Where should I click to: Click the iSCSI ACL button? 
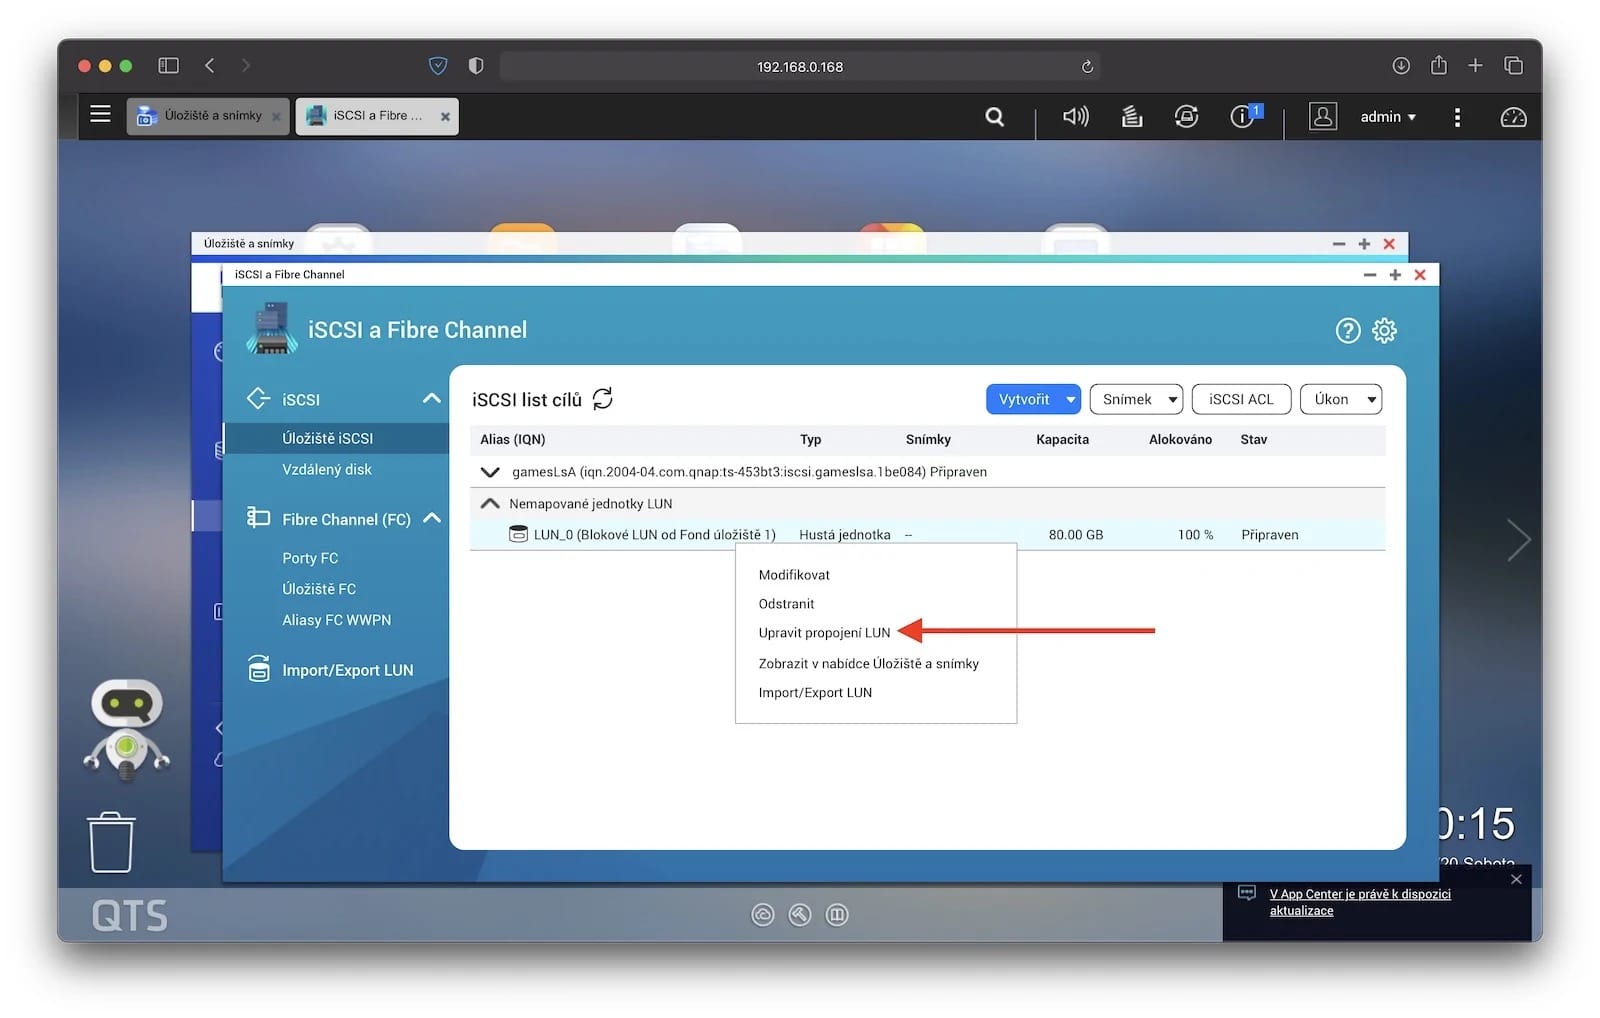point(1240,399)
